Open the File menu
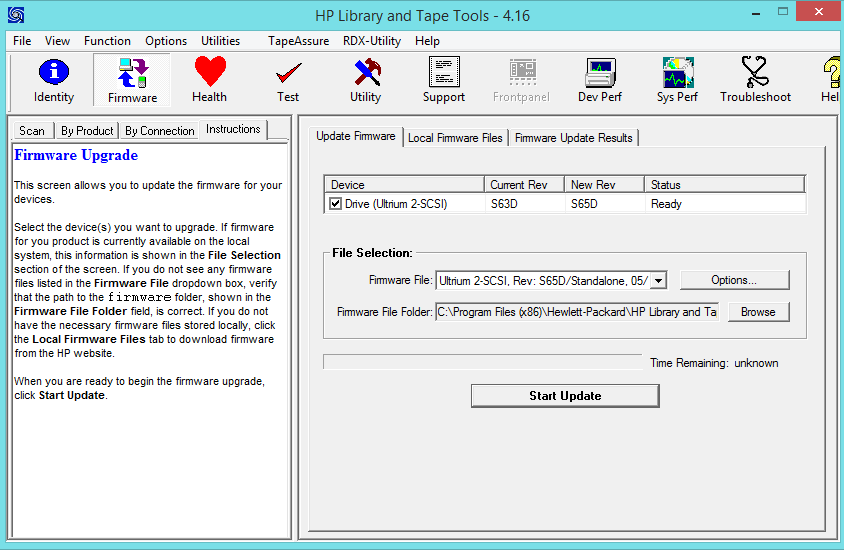The height and width of the screenshot is (550, 844). click(x=22, y=41)
